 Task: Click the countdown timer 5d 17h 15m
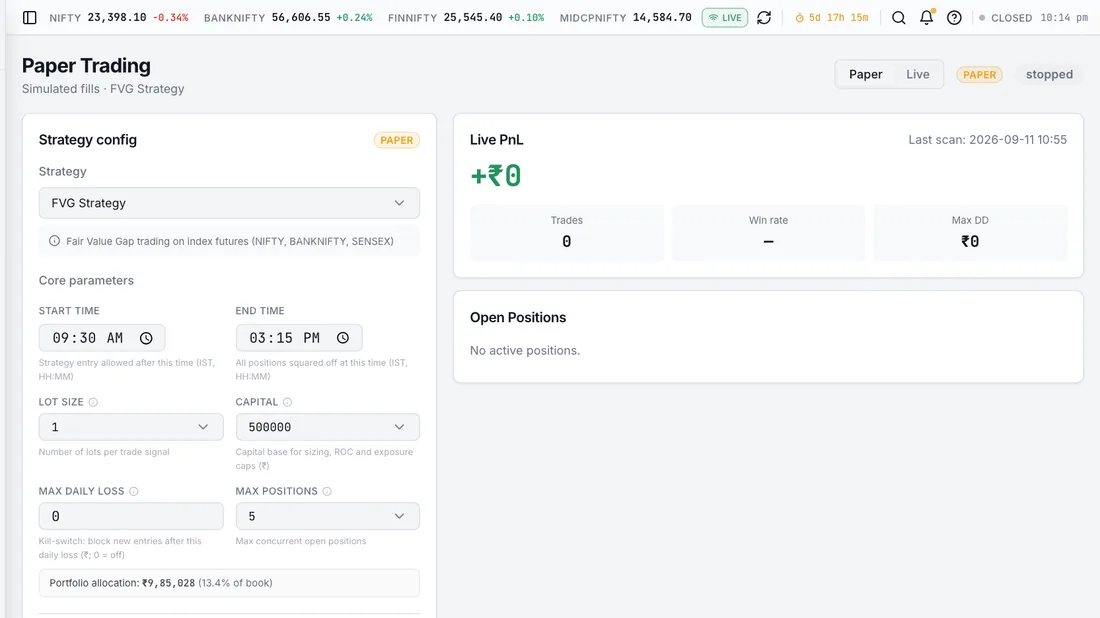point(832,18)
